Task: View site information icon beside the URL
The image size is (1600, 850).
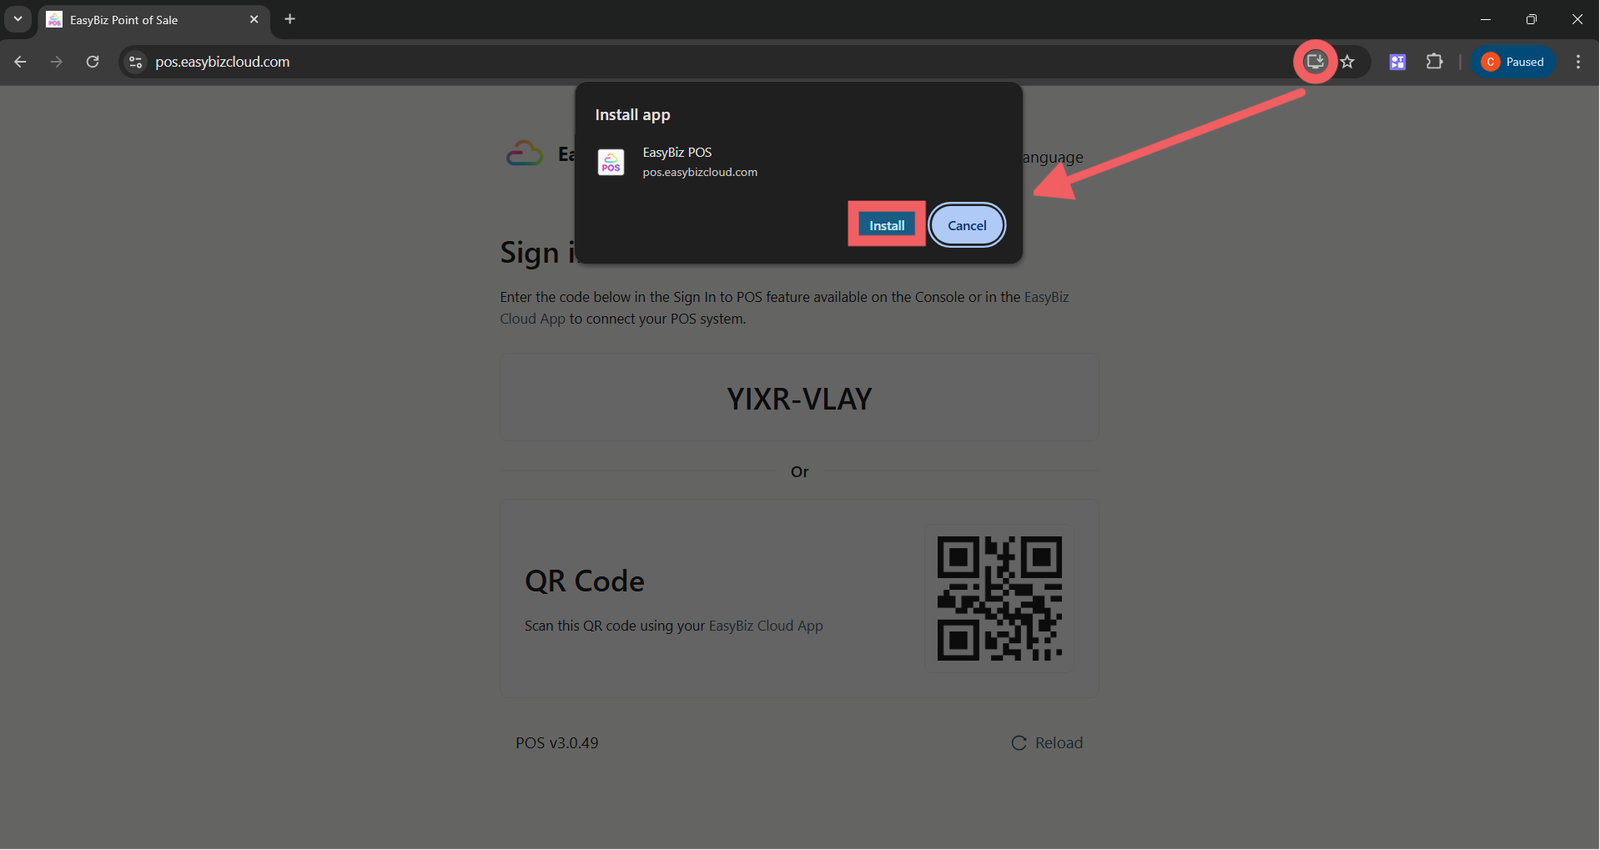Action: (135, 62)
